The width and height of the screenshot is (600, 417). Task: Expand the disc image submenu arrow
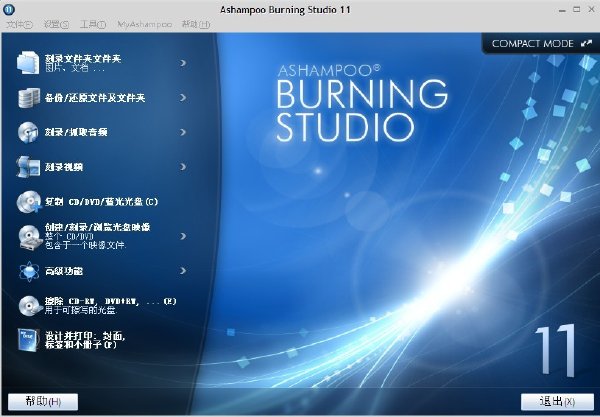tap(183, 236)
